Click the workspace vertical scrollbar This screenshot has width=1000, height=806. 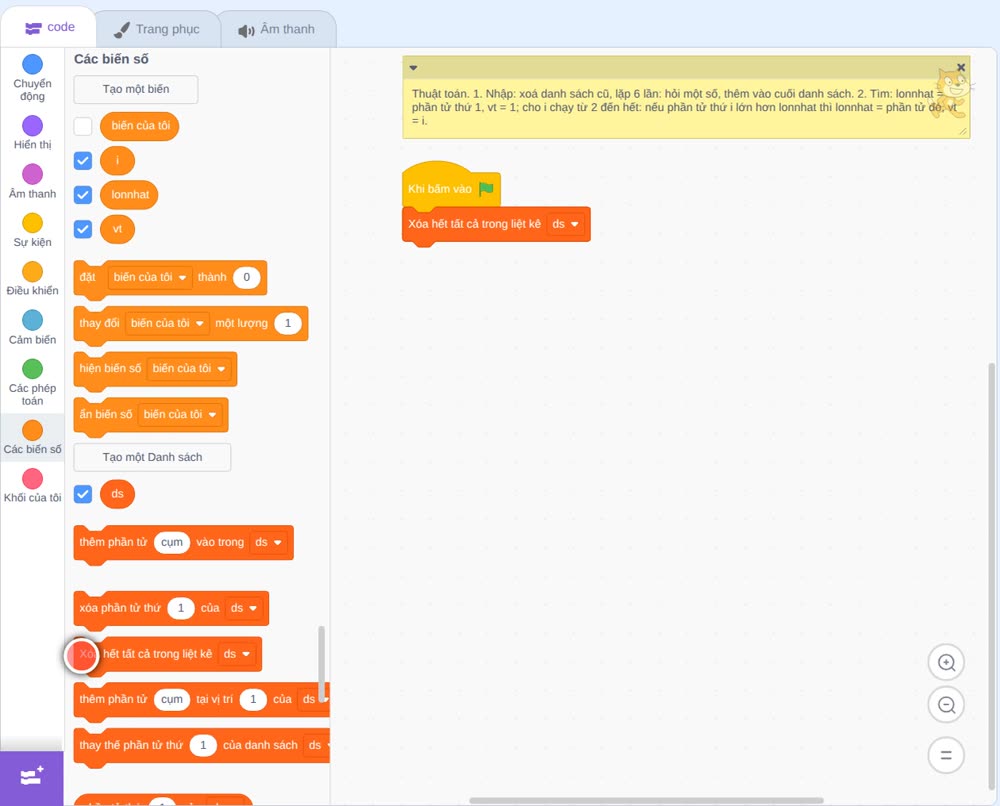click(x=991, y=577)
